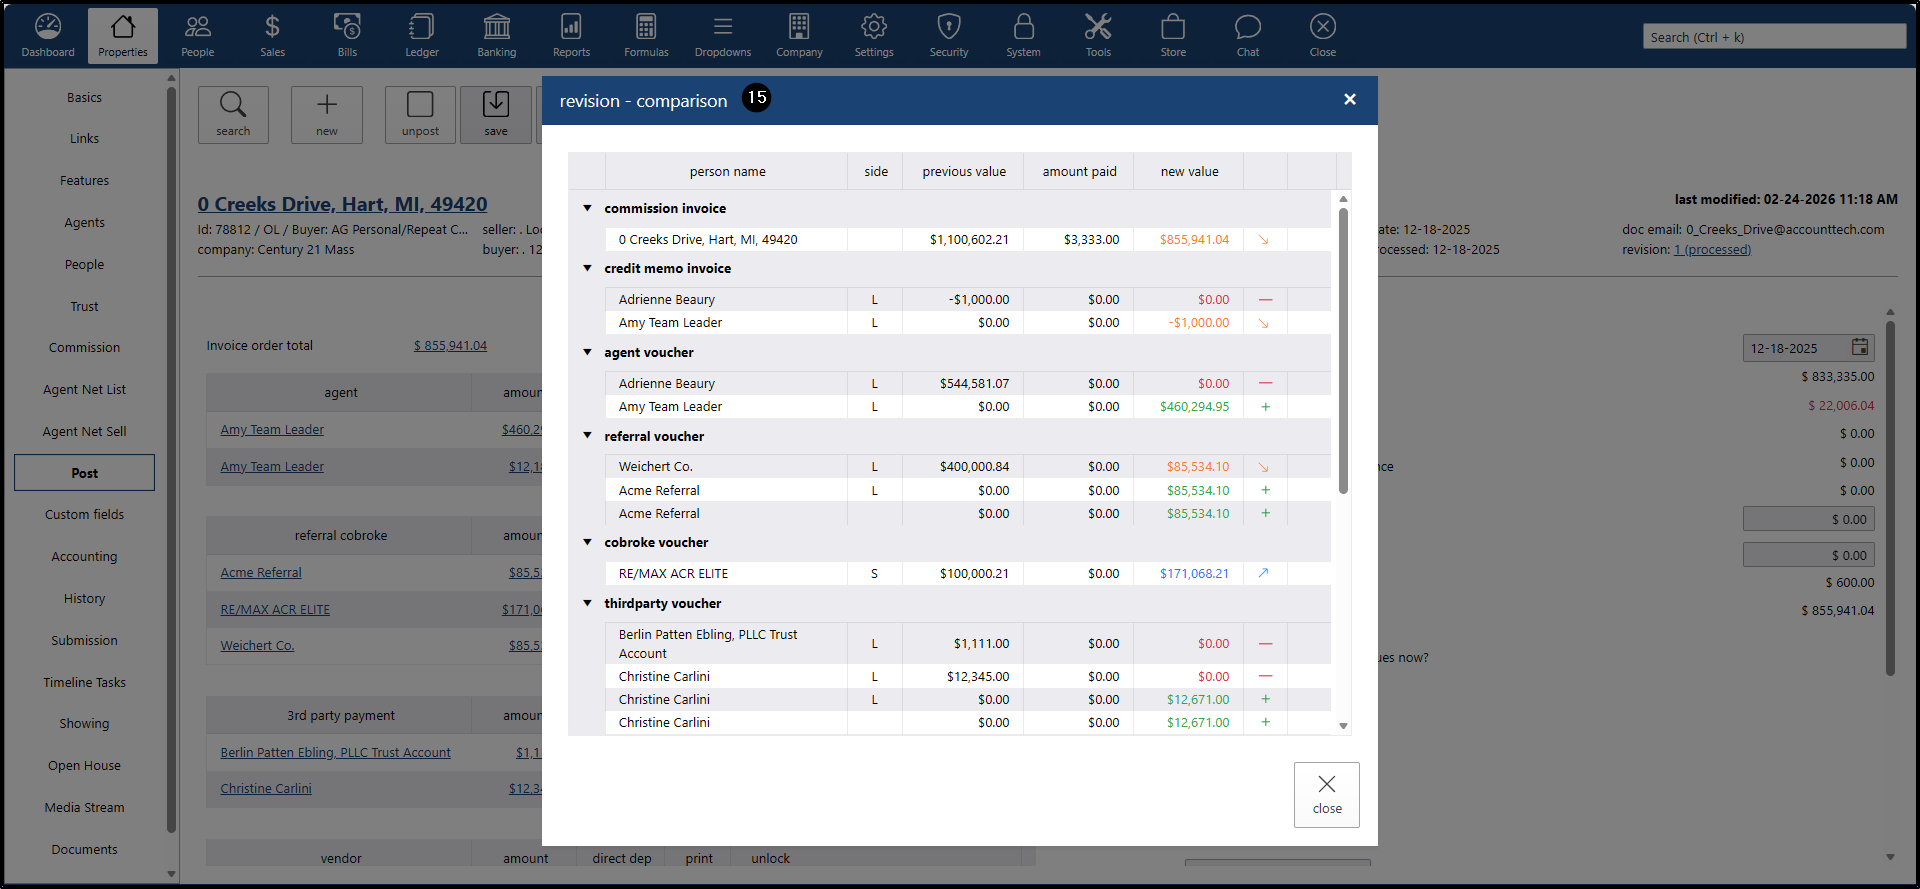Click the search toolbar button
Viewport: 1920px width, 889px height.
[x=233, y=114]
